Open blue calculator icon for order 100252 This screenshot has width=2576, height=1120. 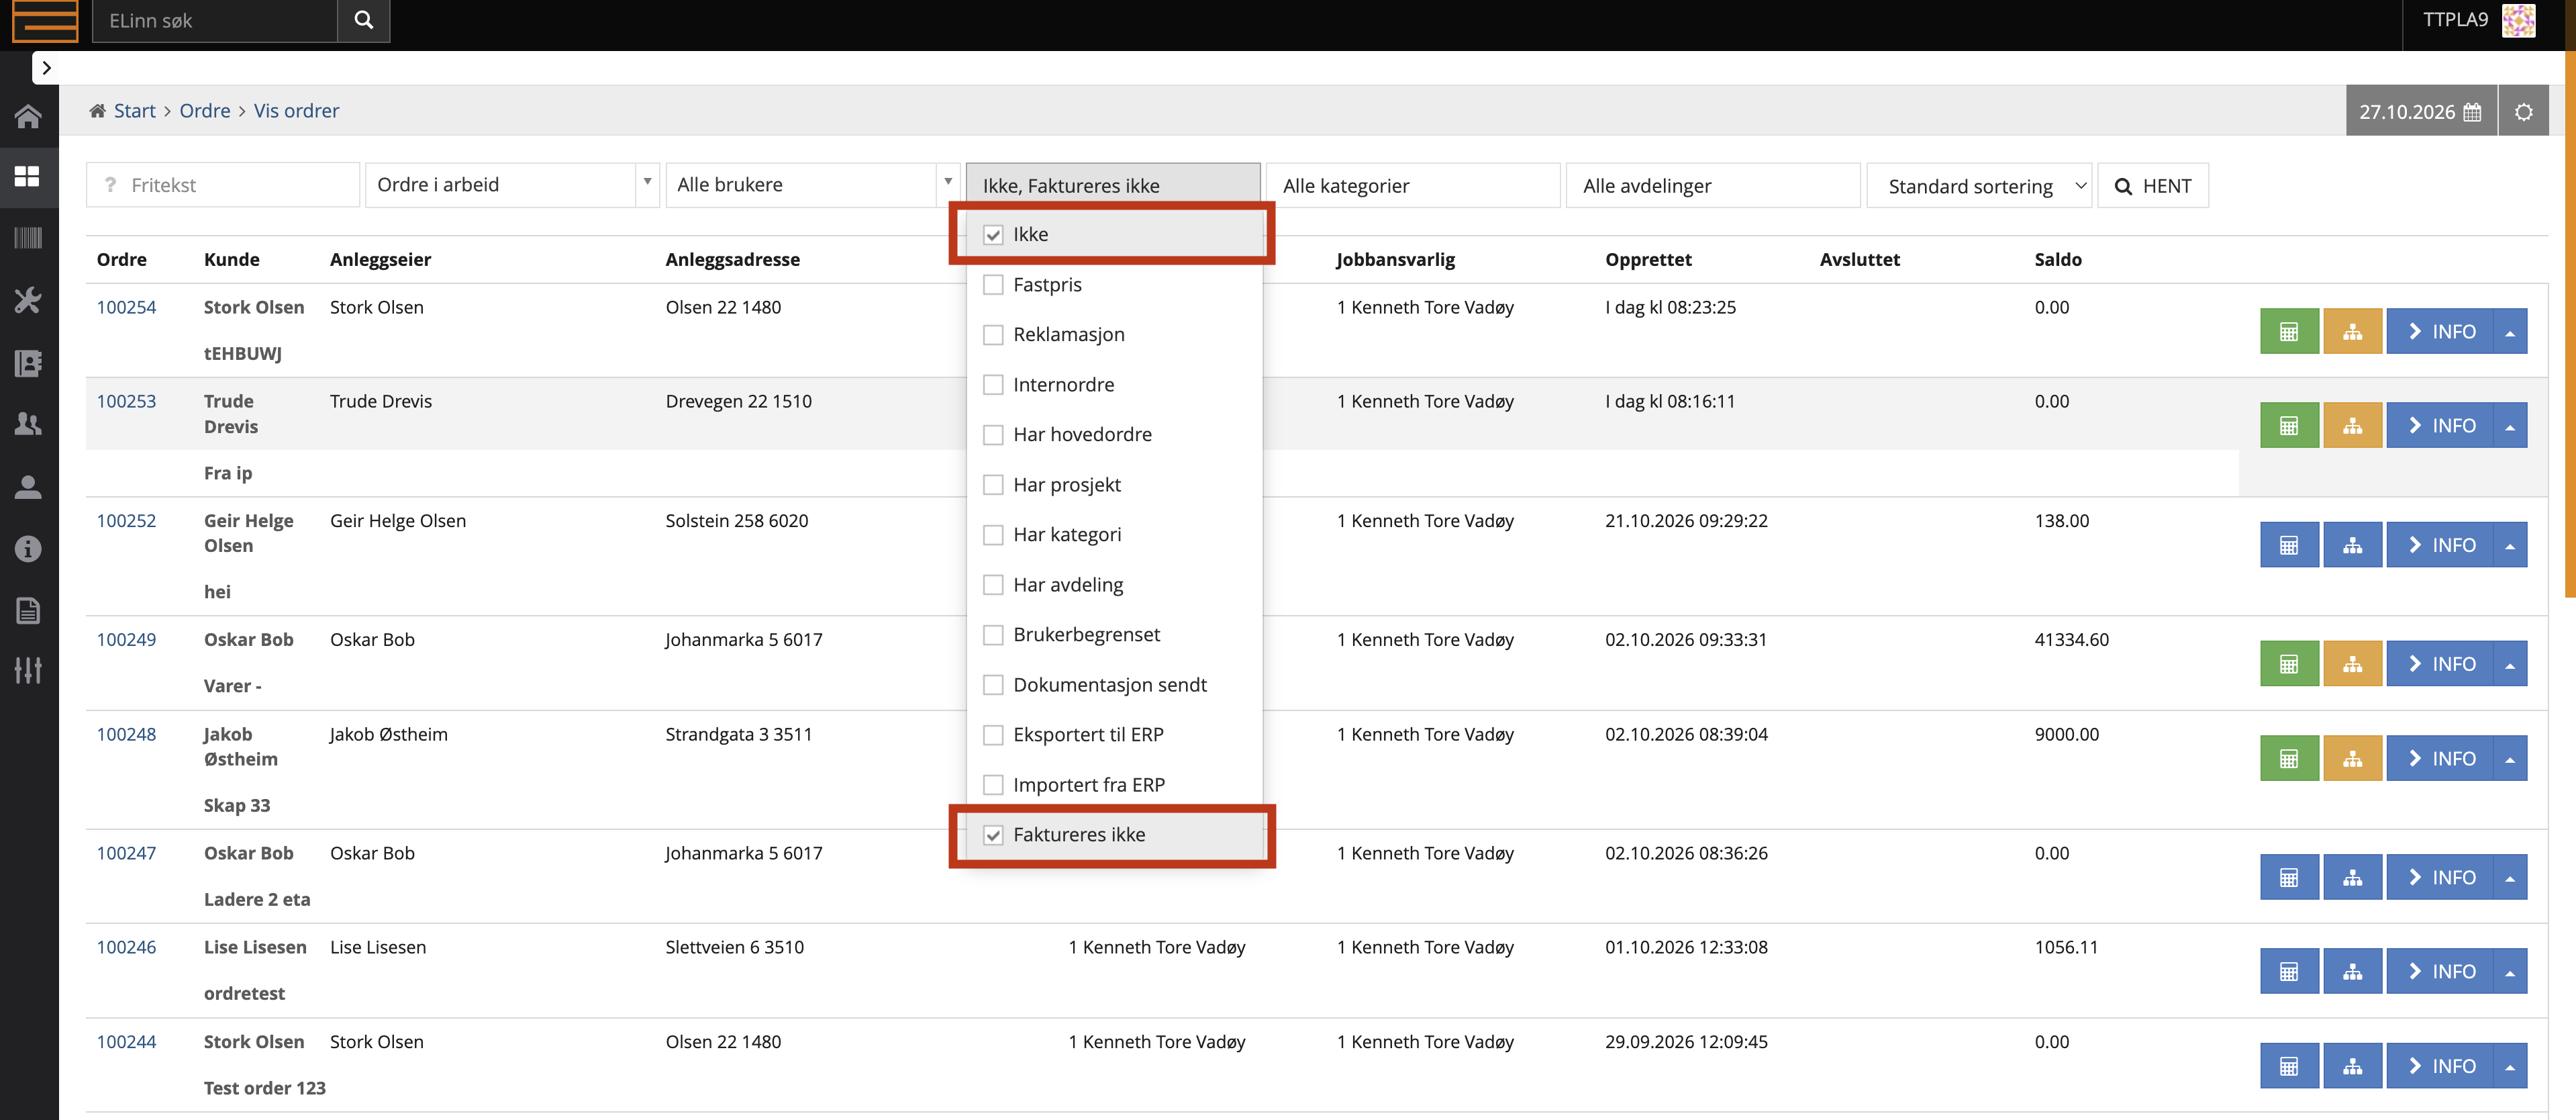[2289, 545]
